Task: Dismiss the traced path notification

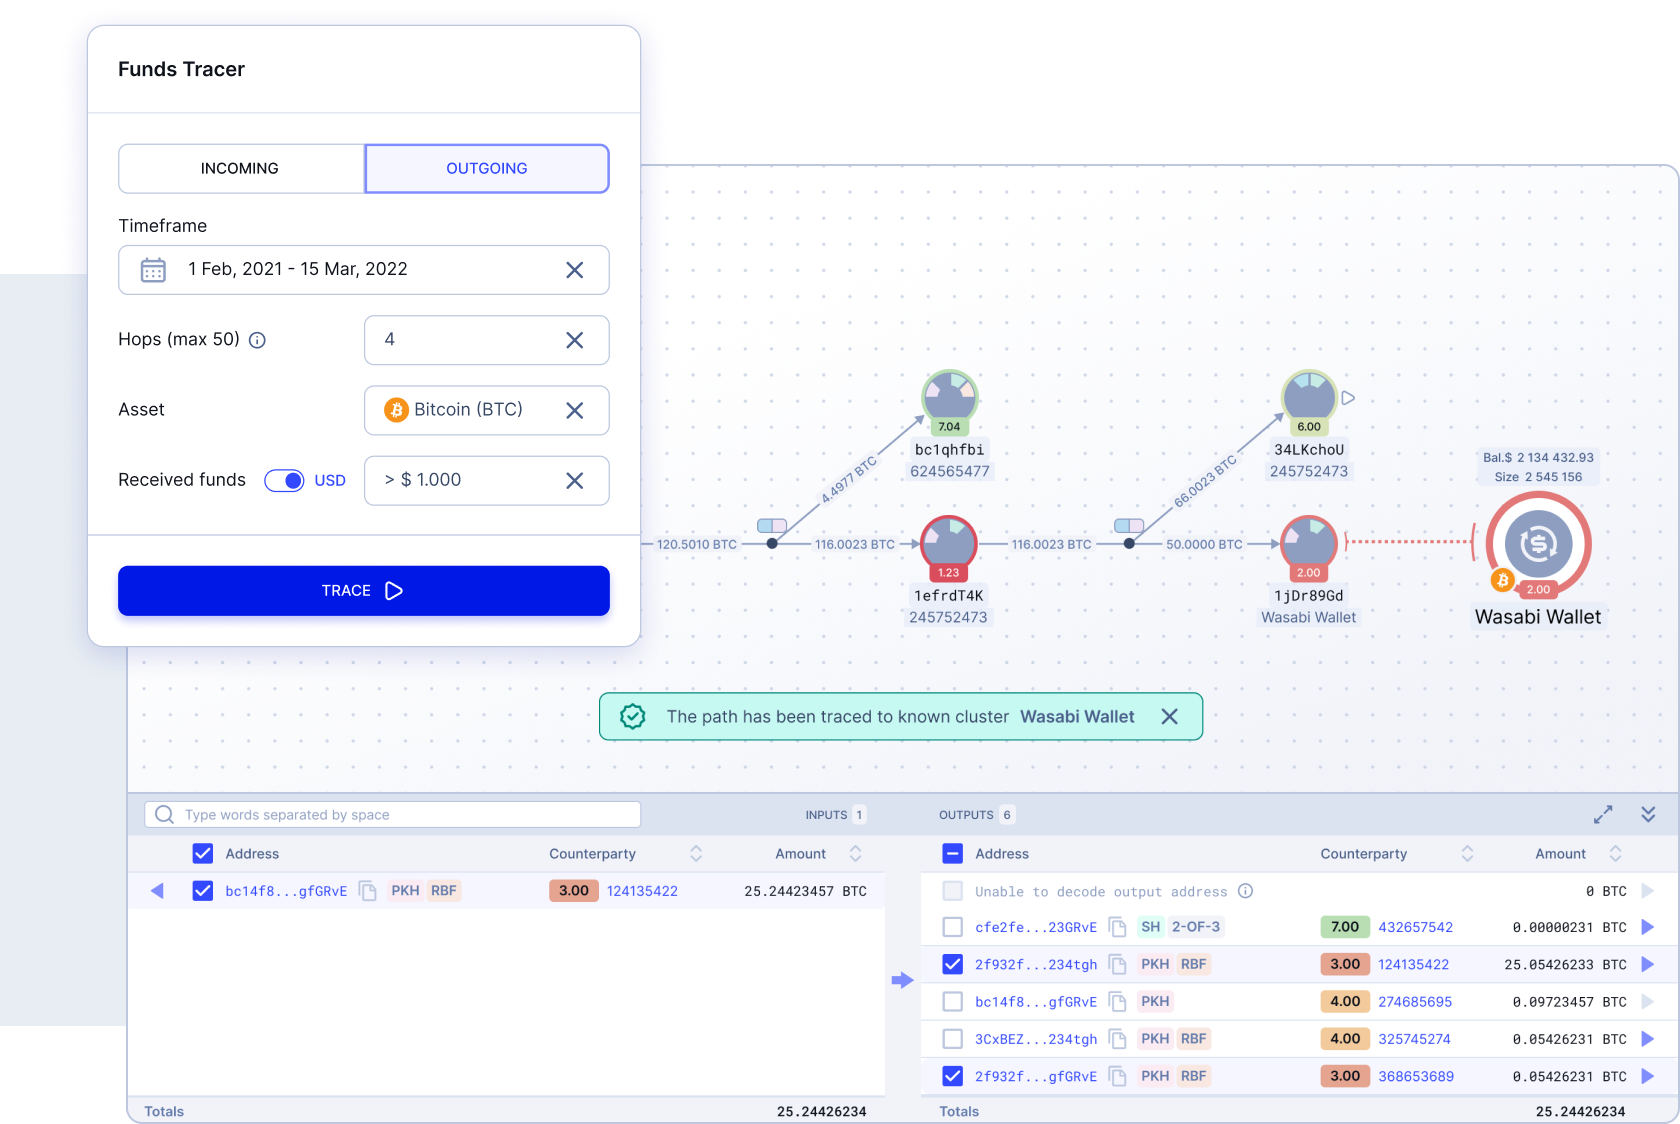Action: click(1169, 717)
